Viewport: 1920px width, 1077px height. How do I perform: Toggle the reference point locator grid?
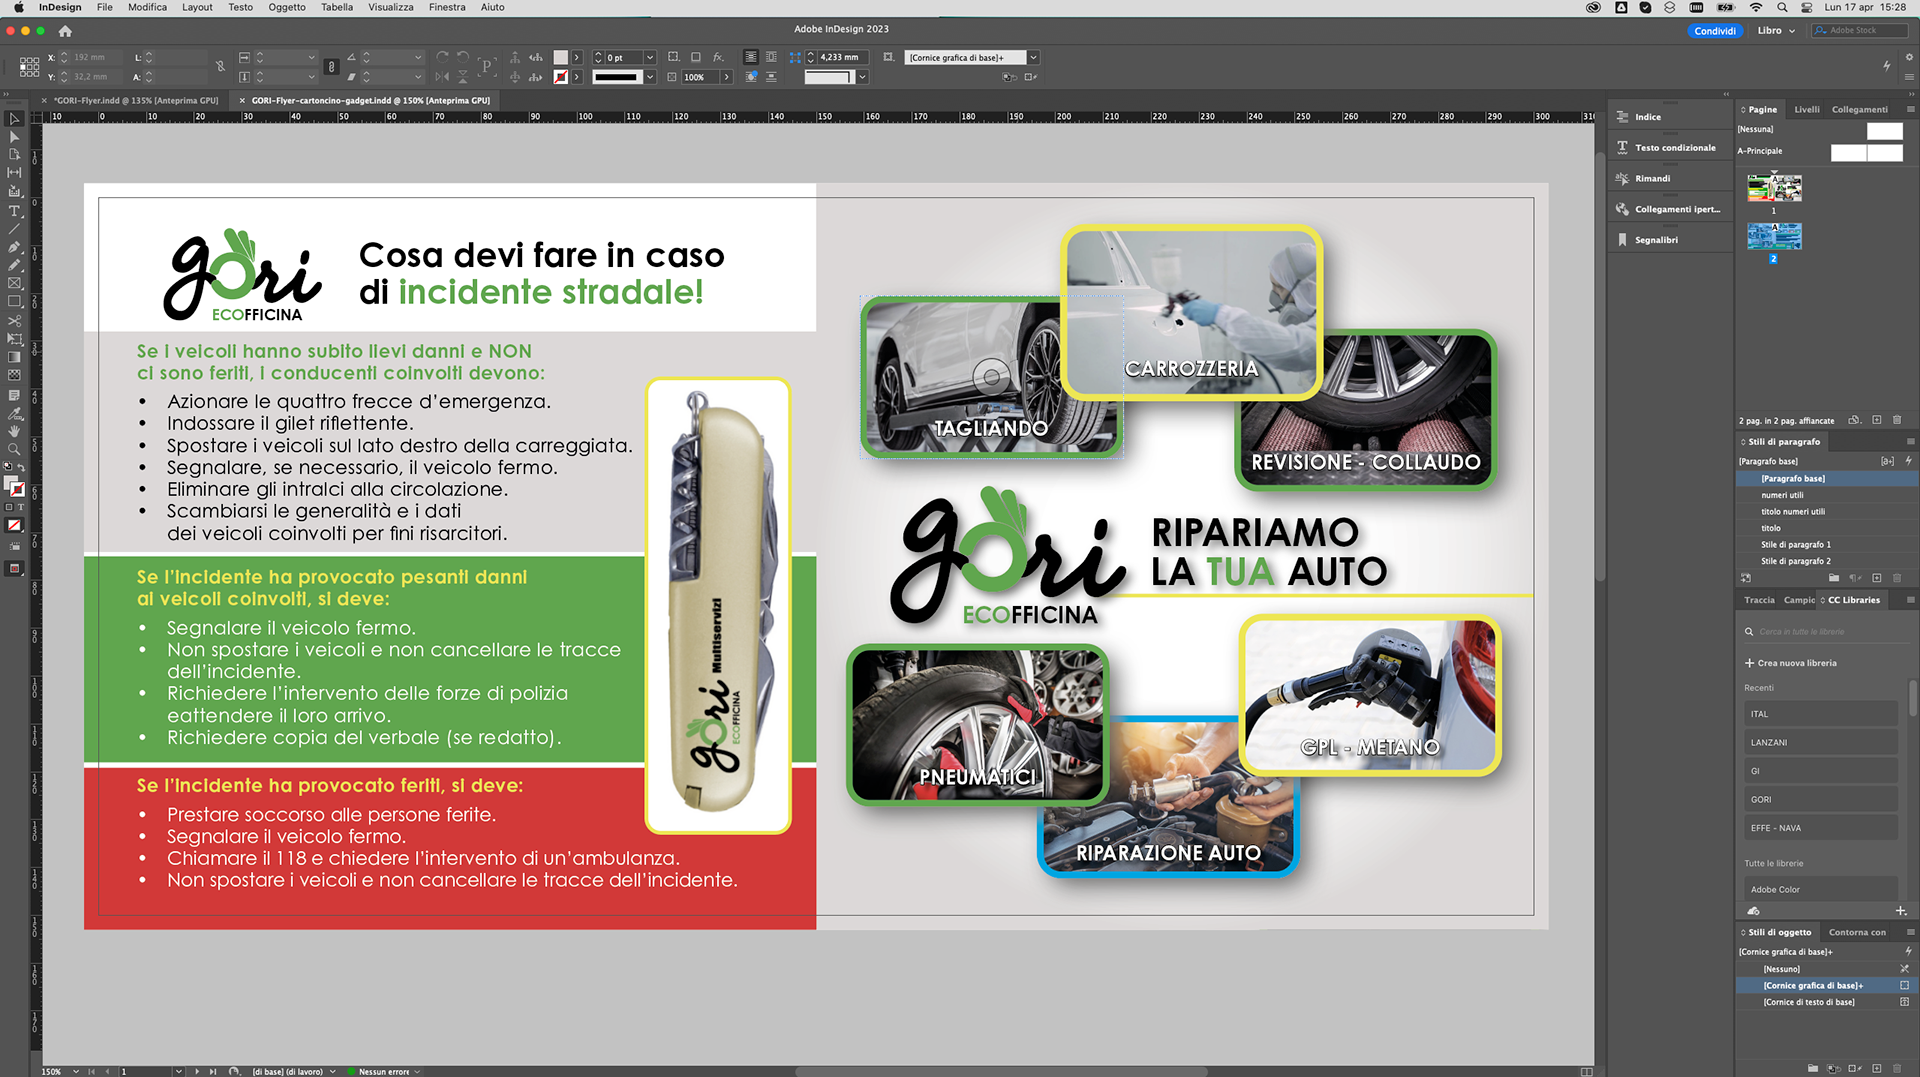click(x=29, y=67)
